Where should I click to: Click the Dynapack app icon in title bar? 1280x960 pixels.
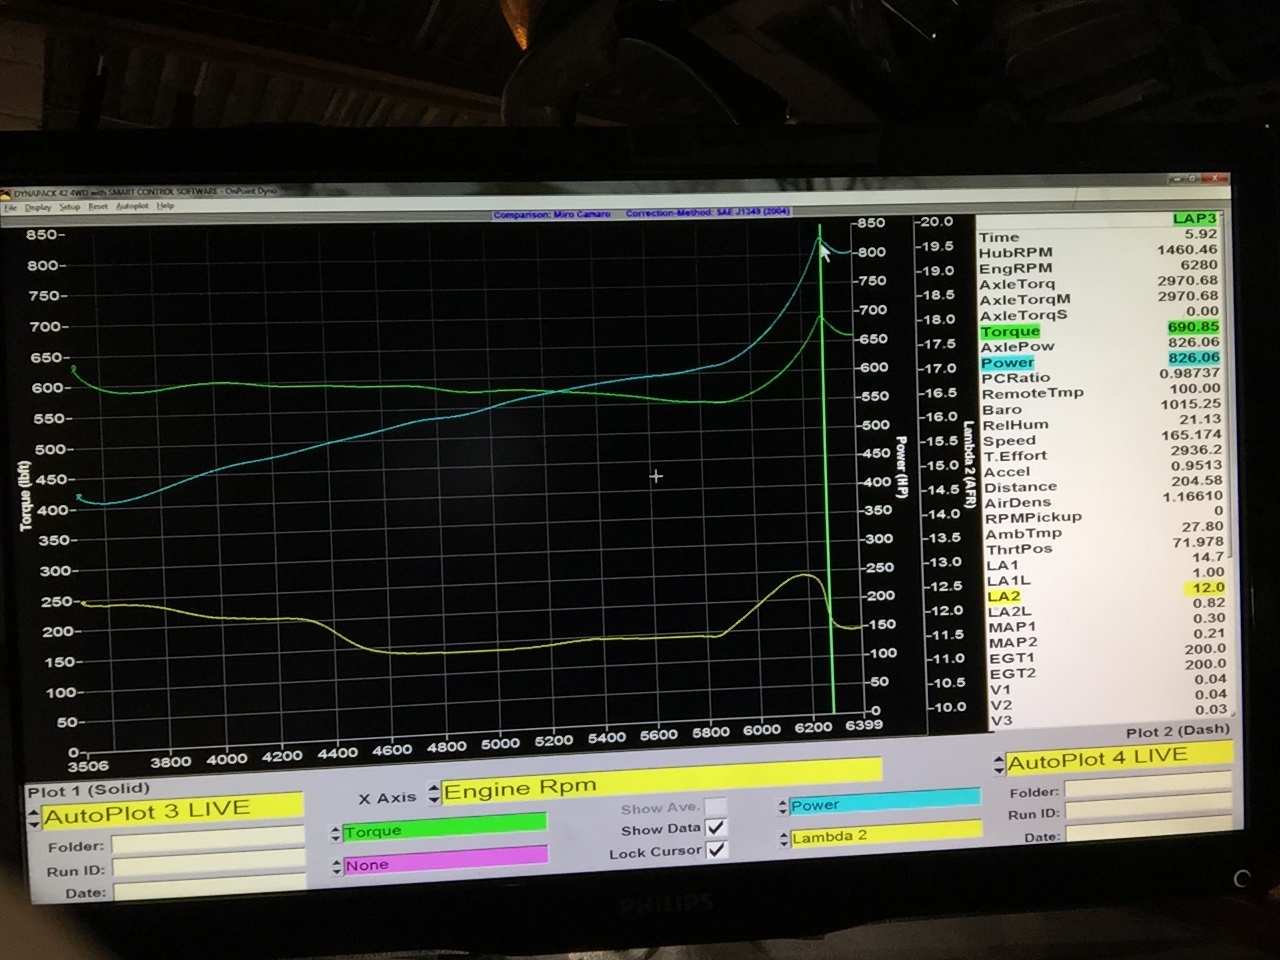click(6, 193)
